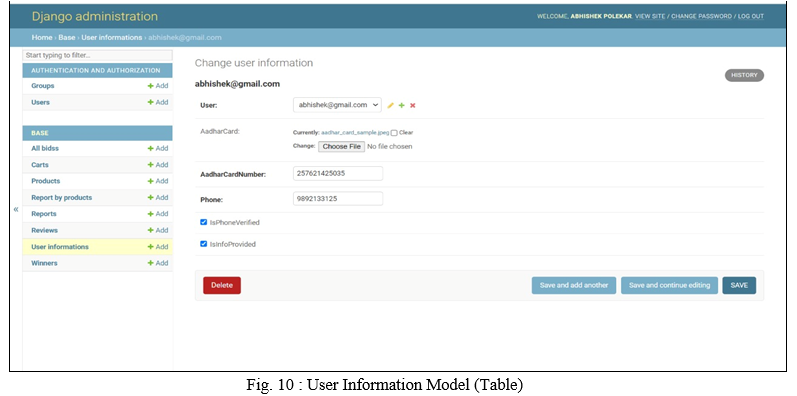797x396 pixels.
Task: Add a new Cart entry
Action: [x=158, y=165]
